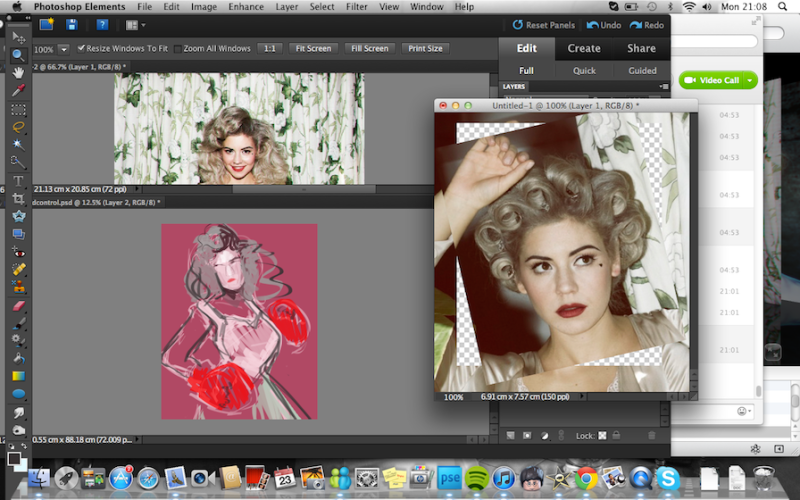Pick the Eyedropper tool
The width and height of the screenshot is (800, 500).
(x=18, y=90)
